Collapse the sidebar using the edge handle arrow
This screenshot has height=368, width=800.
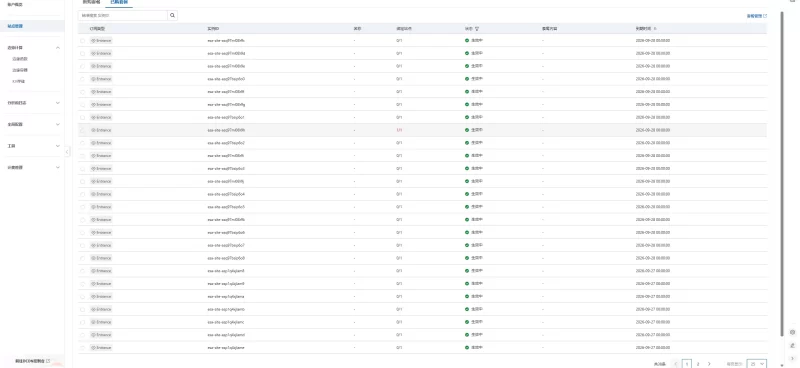coord(67,152)
